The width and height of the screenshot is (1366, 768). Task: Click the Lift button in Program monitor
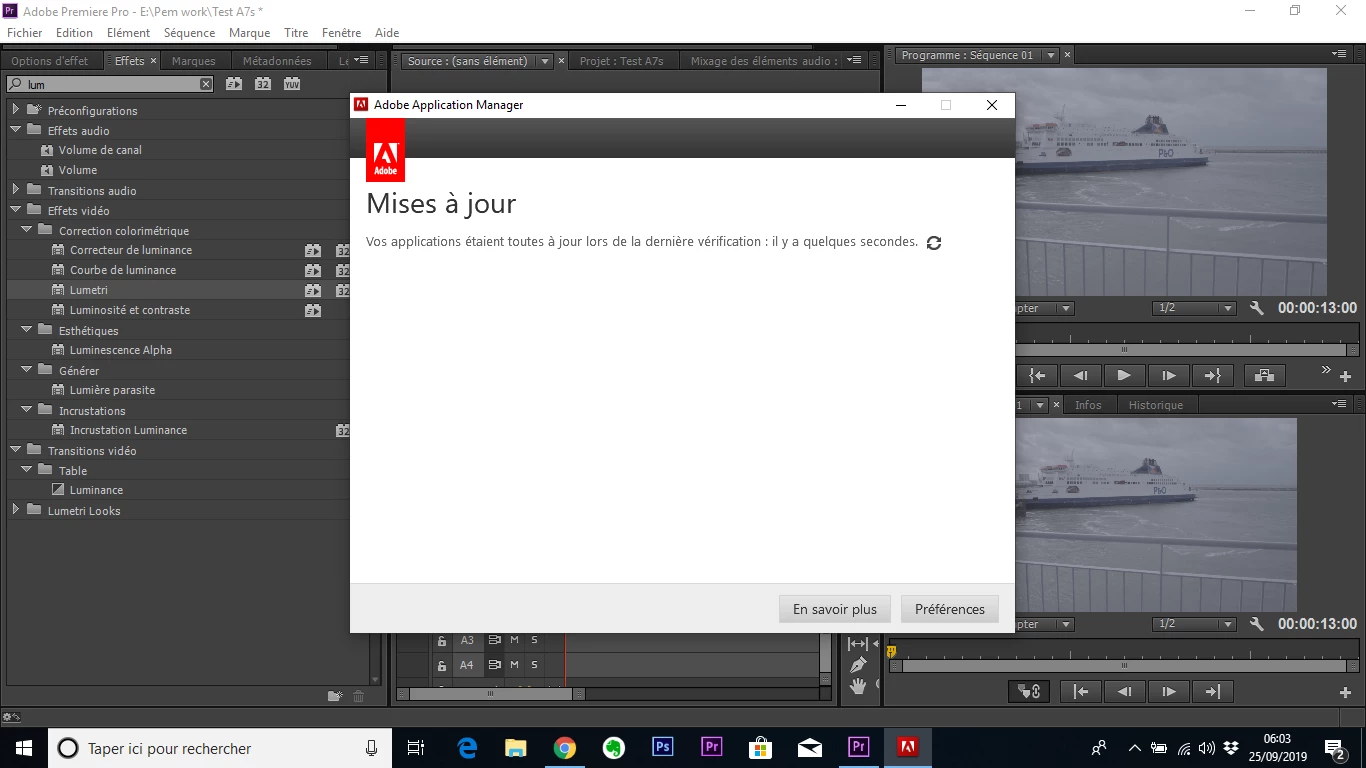[x=1265, y=375]
